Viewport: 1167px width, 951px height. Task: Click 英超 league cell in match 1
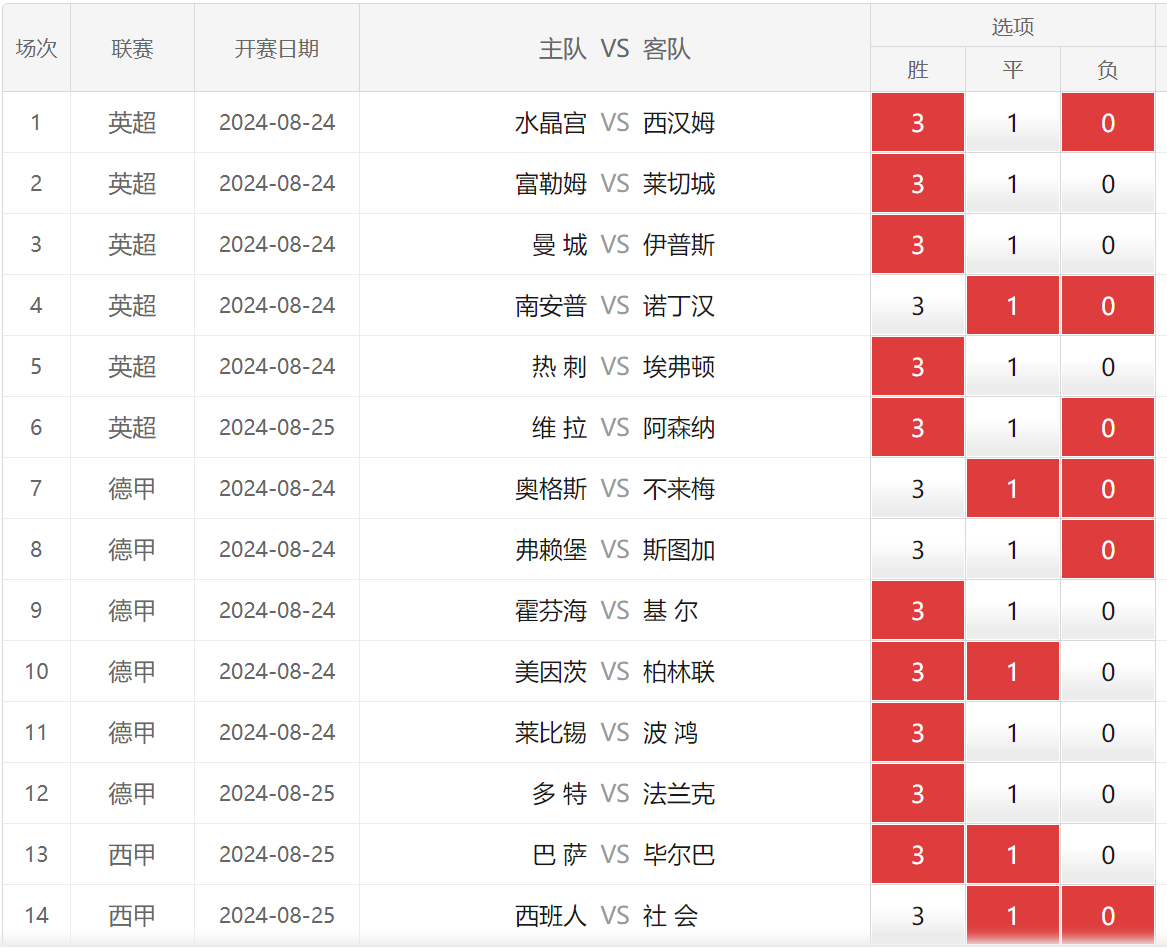132,122
